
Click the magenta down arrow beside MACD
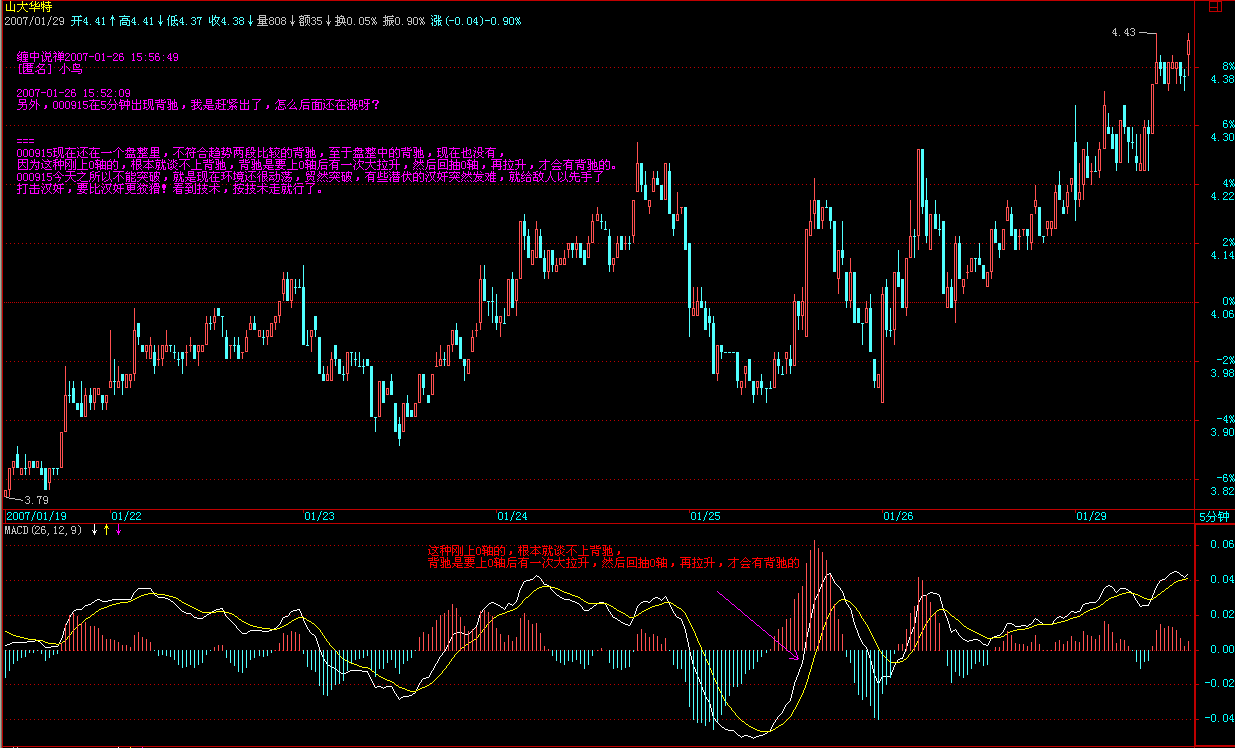(119, 529)
